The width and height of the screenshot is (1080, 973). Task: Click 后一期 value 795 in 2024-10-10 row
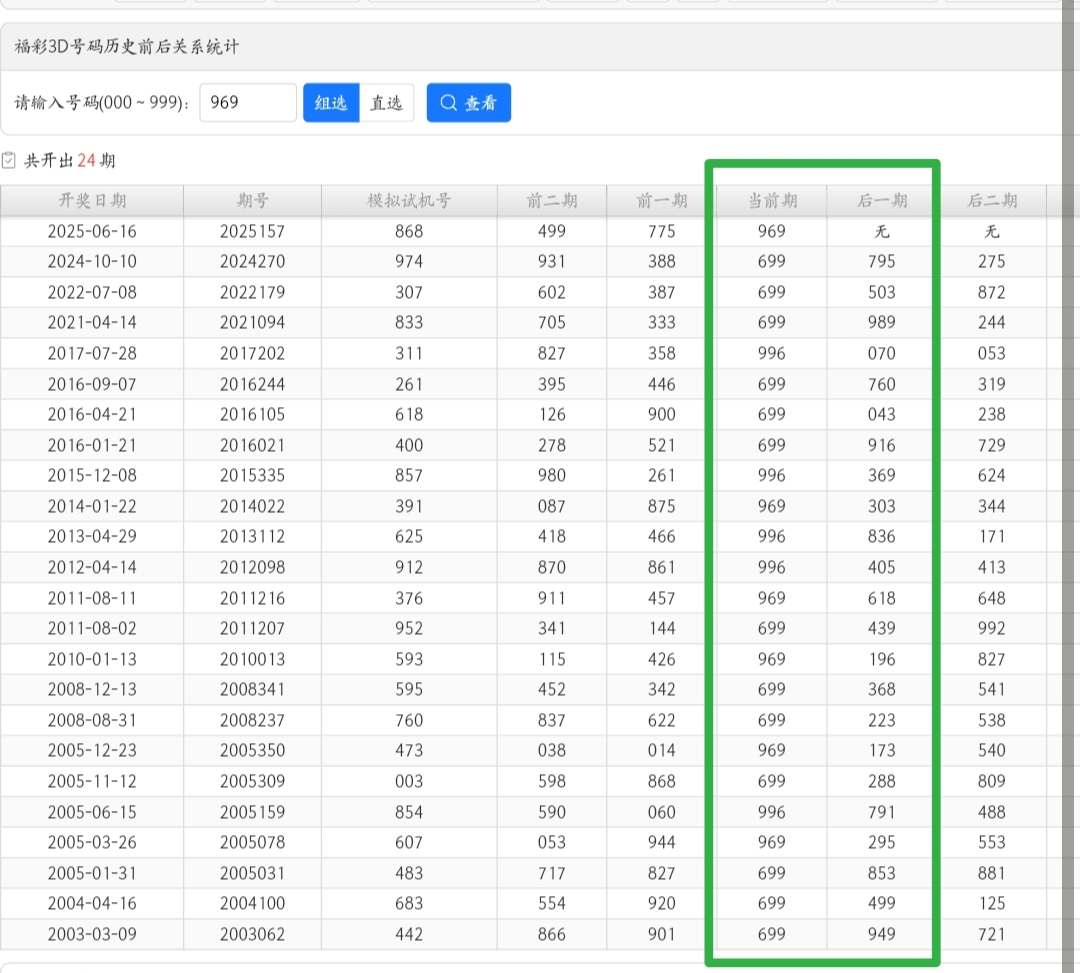[882, 262]
